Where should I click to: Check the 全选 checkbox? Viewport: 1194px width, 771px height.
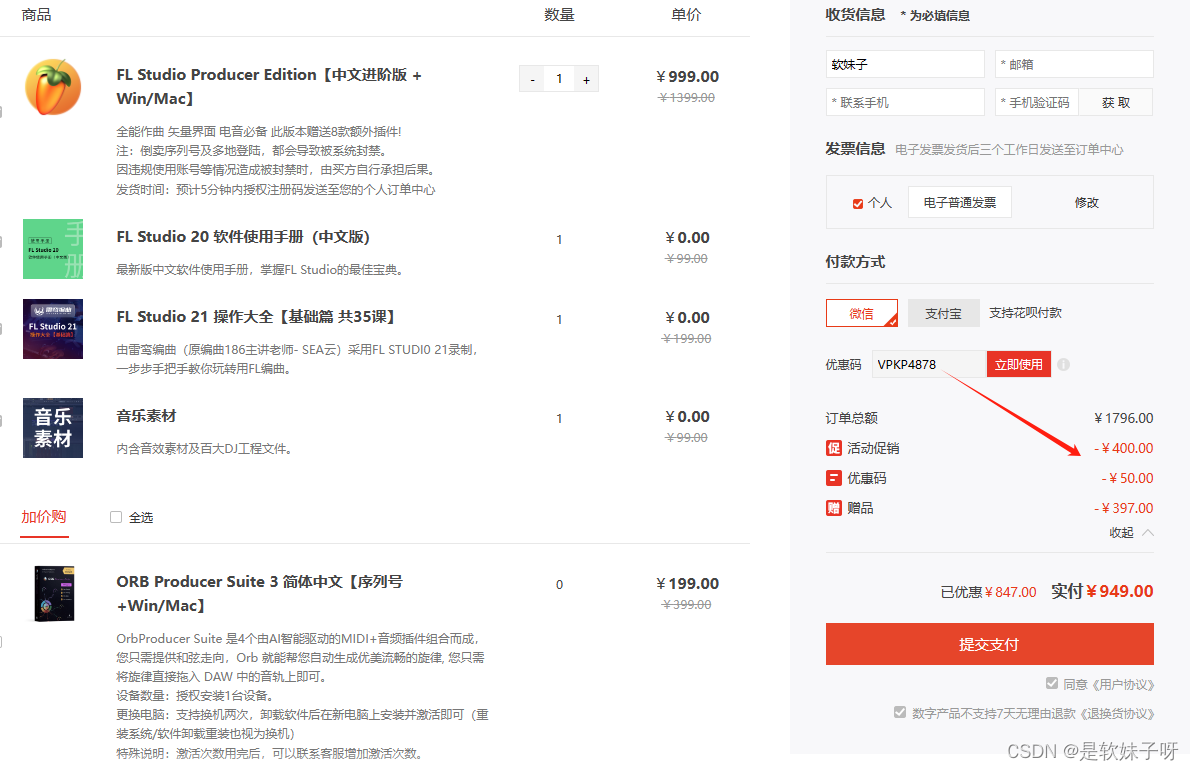(x=116, y=518)
